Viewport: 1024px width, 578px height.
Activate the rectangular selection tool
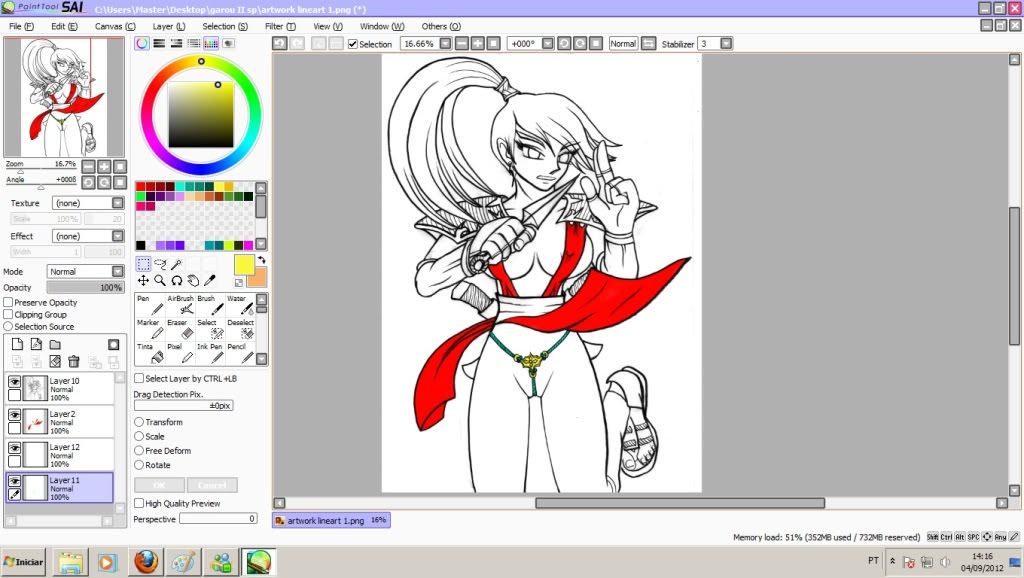coord(143,264)
